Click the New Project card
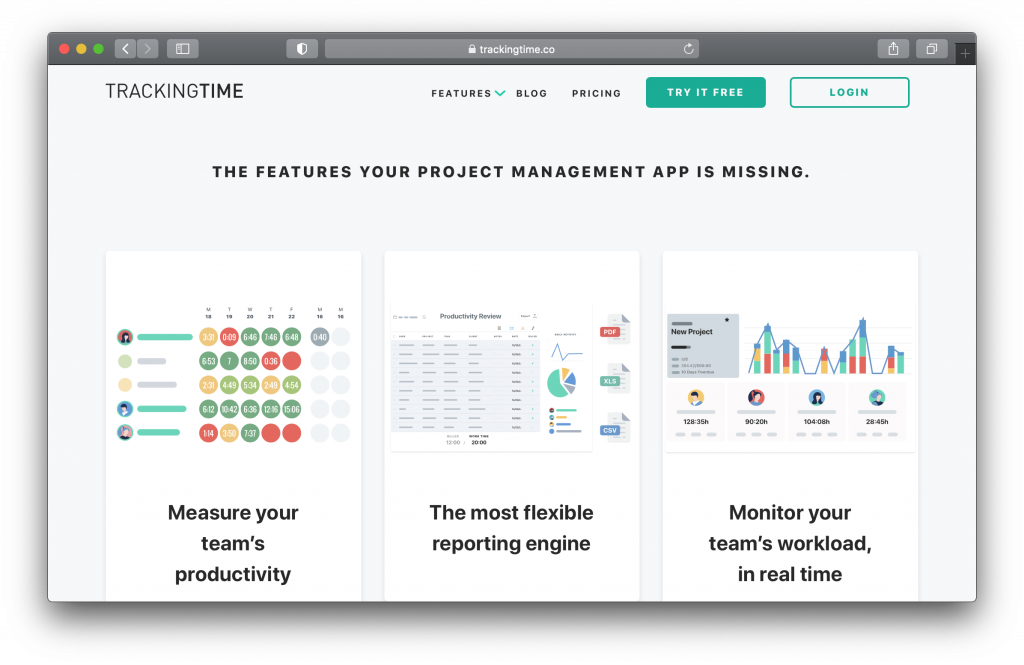 (703, 346)
